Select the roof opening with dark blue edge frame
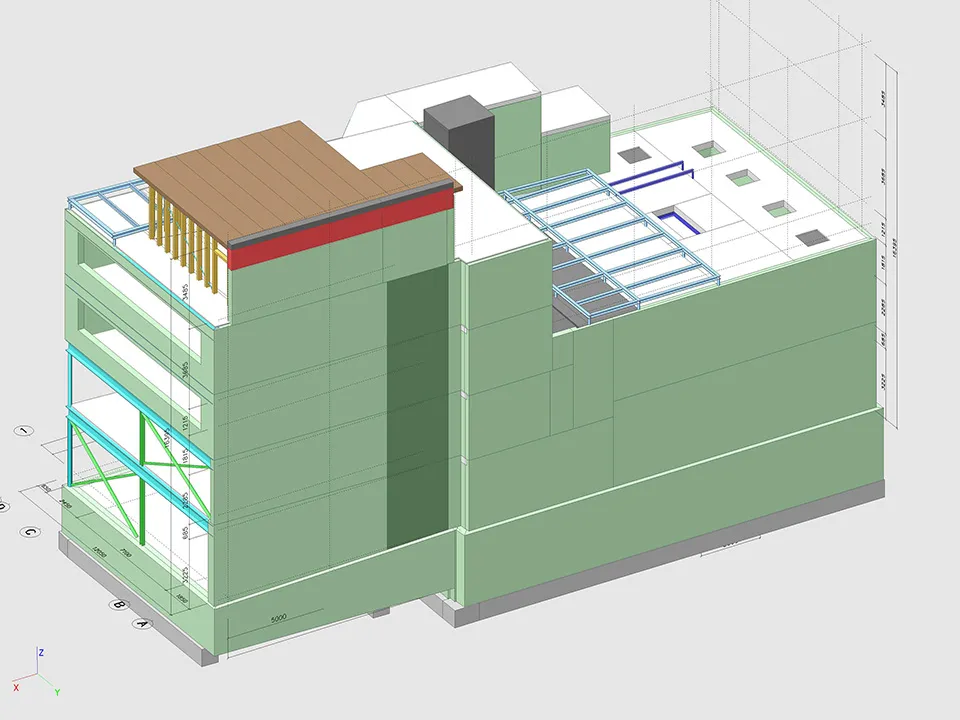This screenshot has width=960, height=720. point(678,220)
